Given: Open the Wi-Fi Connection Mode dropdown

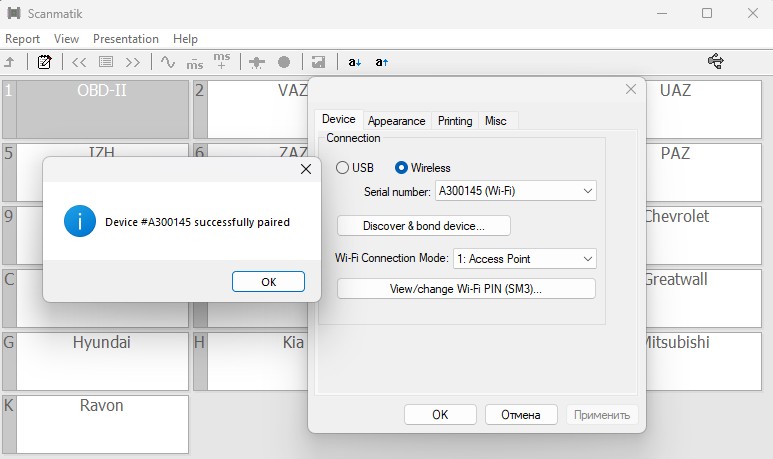Looking at the screenshot, I should [524, 258].
